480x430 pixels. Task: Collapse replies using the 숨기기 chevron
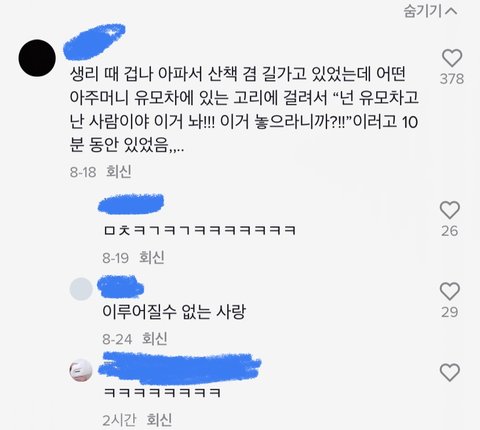click(x=430, y=11)
